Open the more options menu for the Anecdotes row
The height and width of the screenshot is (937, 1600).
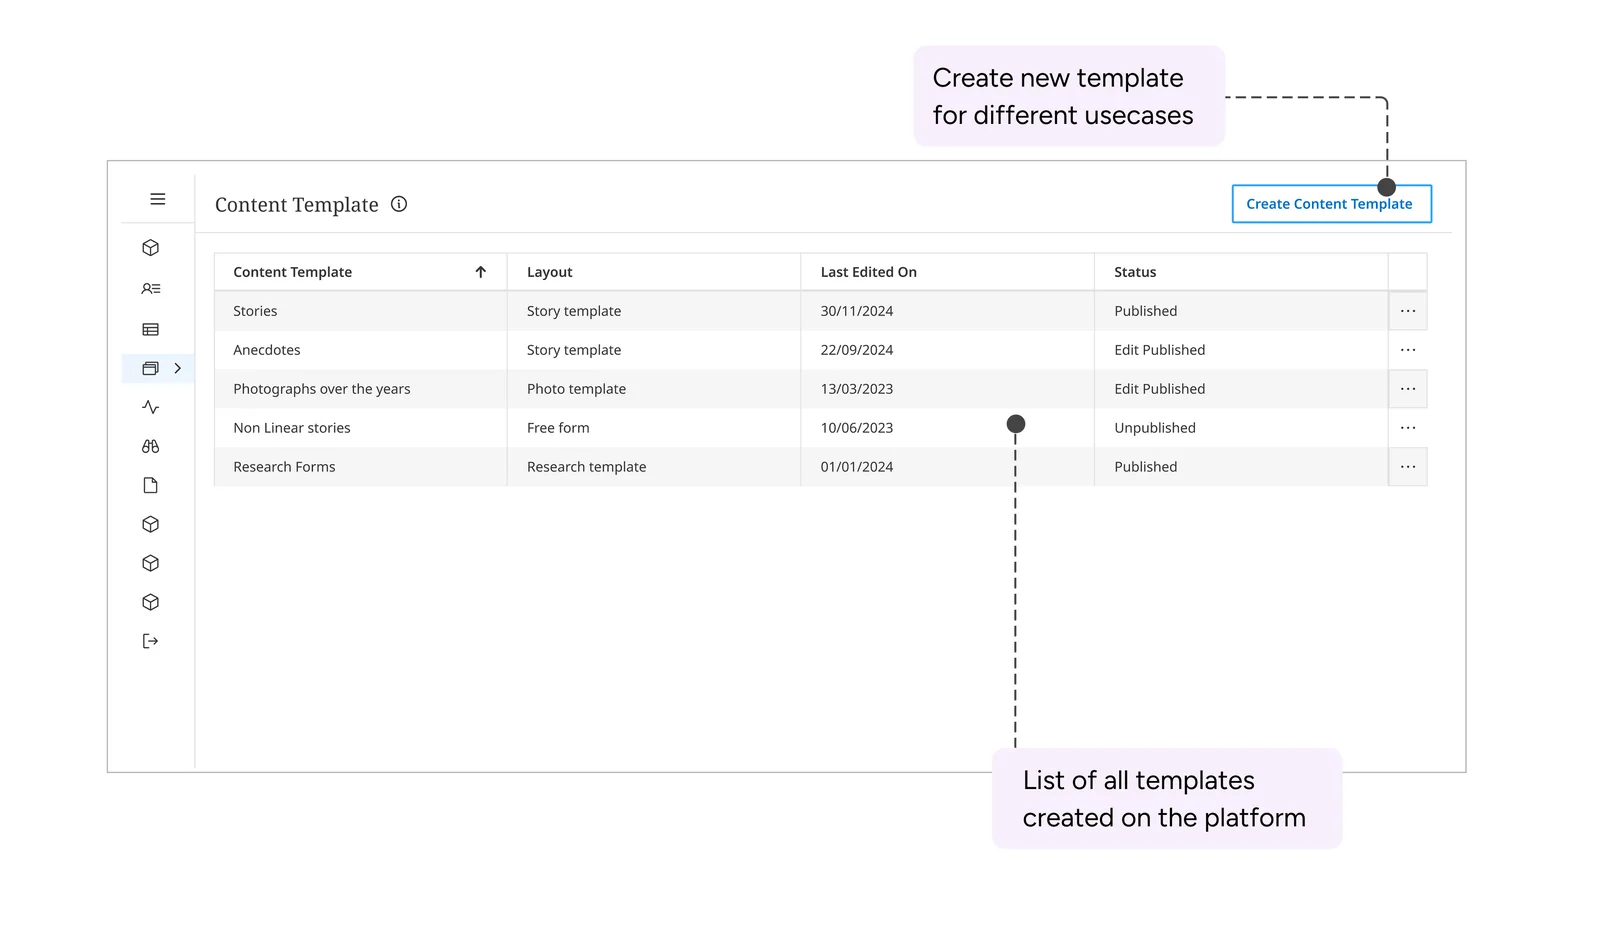tap(1408, 350)
